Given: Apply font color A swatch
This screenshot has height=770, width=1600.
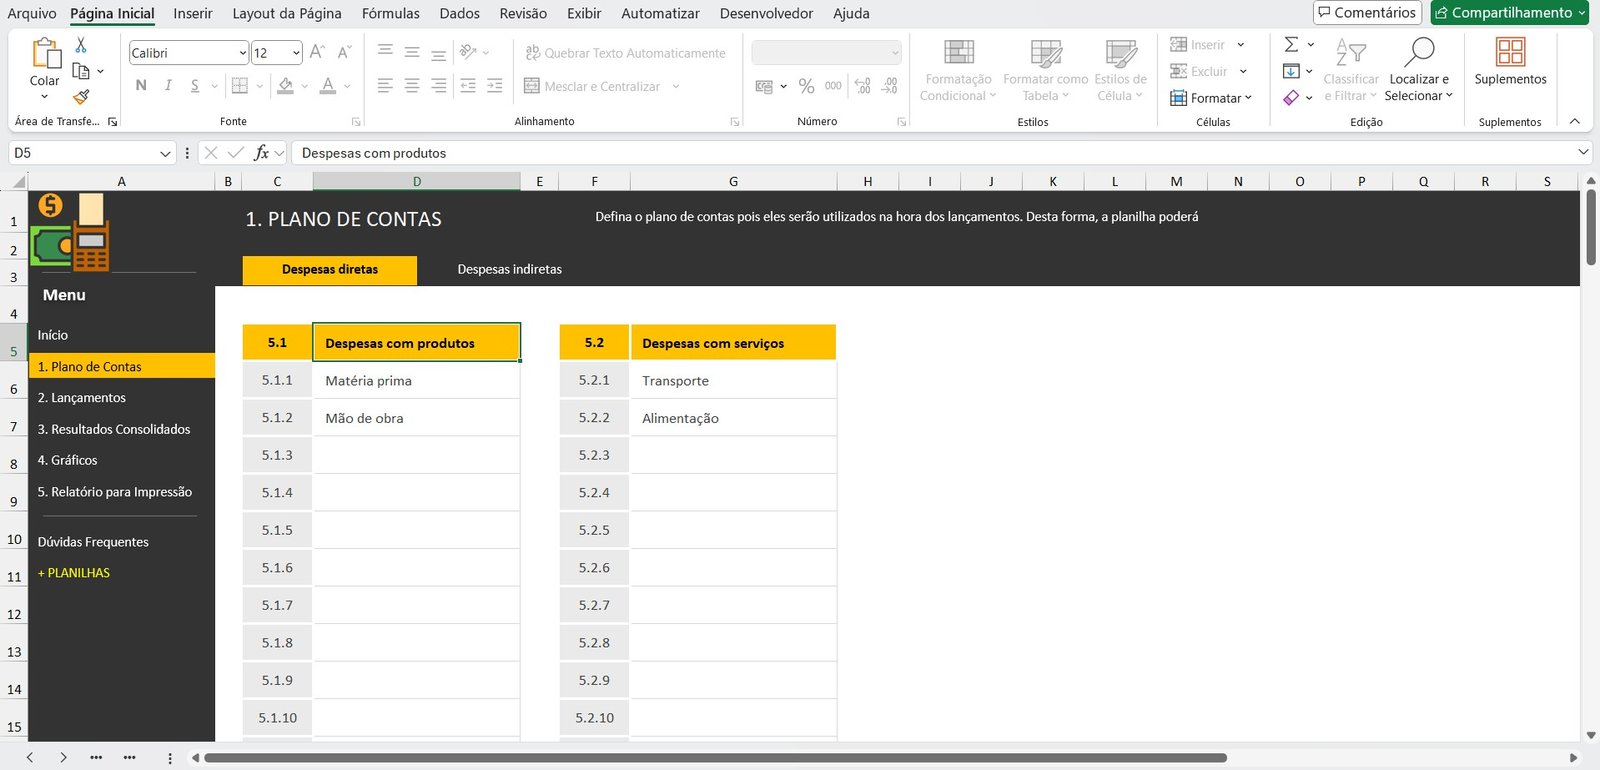Looking at the screenshot, I should click(328, 86).
